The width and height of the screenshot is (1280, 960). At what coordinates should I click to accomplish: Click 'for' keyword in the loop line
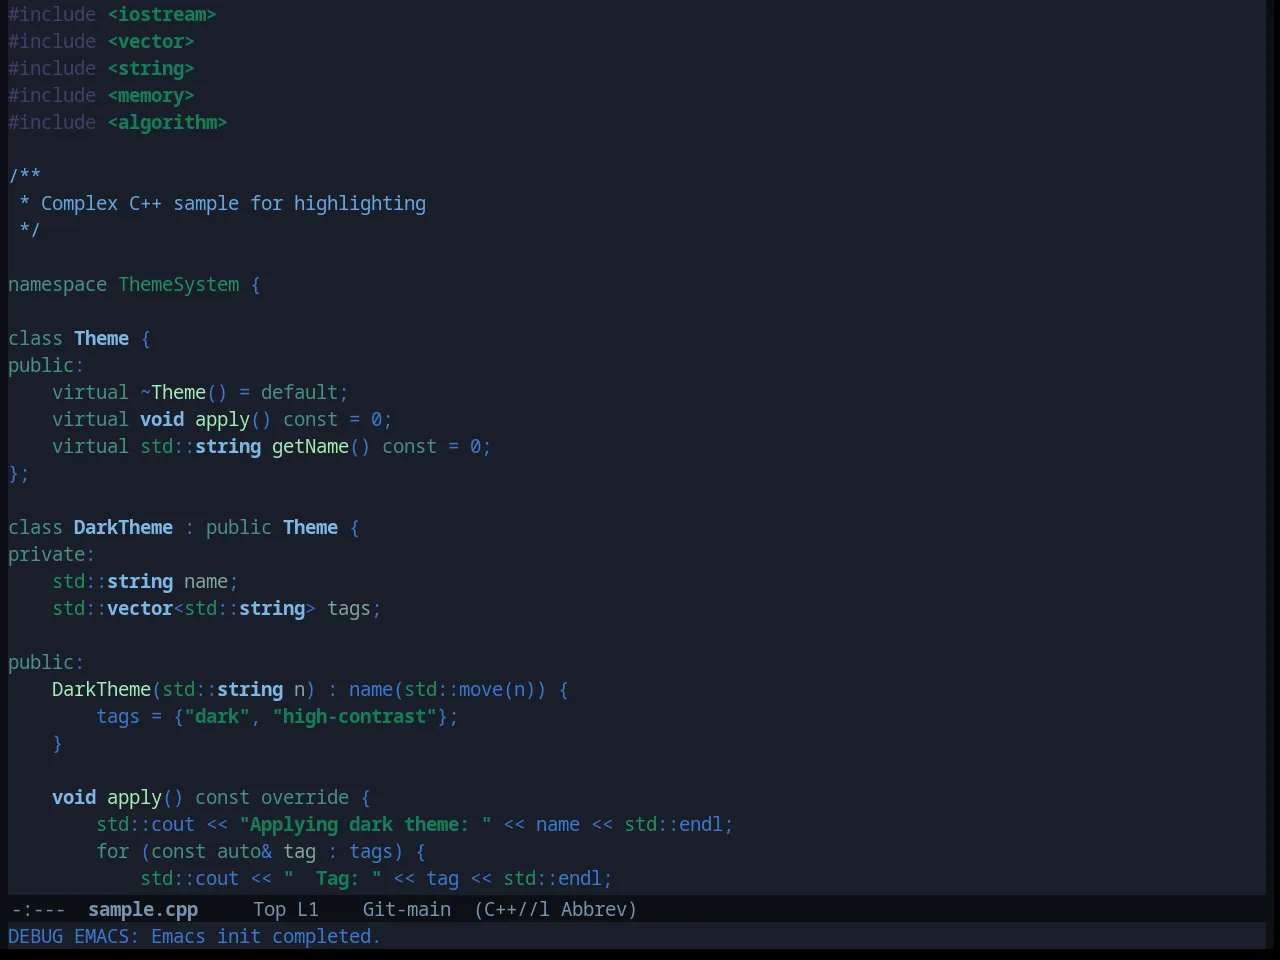(x=112, y=851)
